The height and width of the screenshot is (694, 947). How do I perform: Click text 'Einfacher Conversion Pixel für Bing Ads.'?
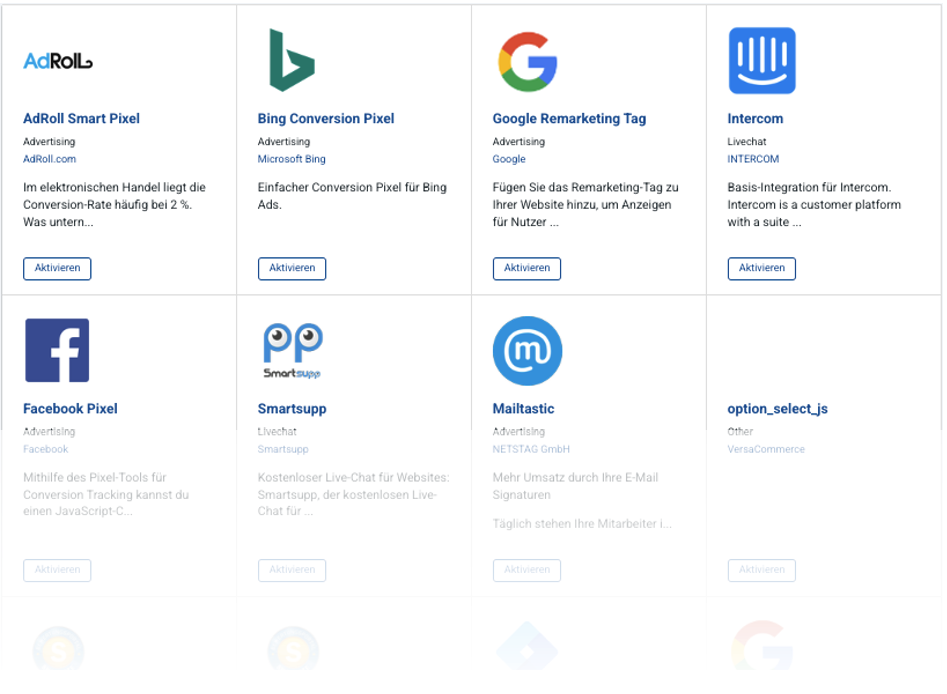tap(352, 196)
